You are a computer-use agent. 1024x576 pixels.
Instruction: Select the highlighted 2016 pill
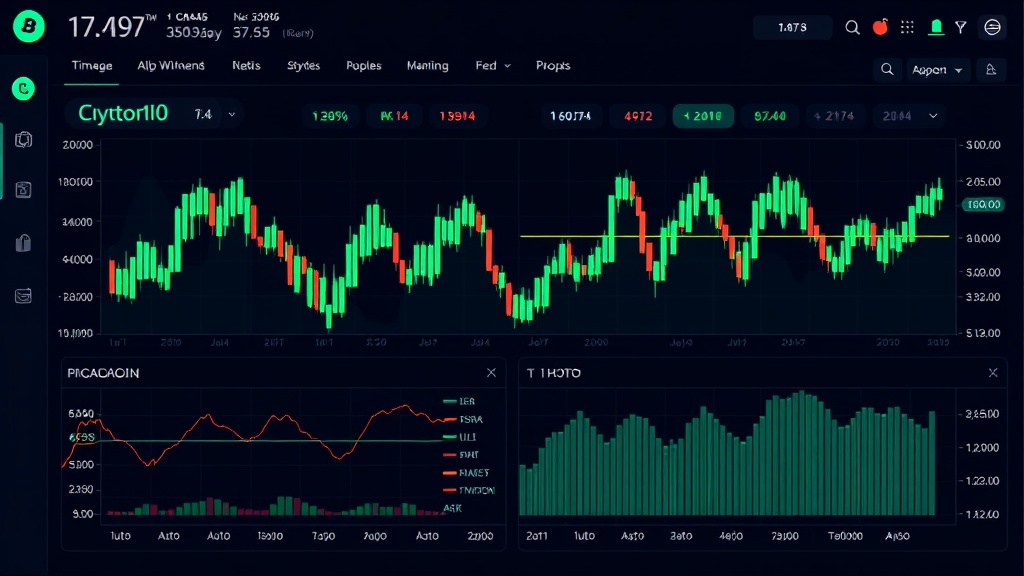point(703,116)
